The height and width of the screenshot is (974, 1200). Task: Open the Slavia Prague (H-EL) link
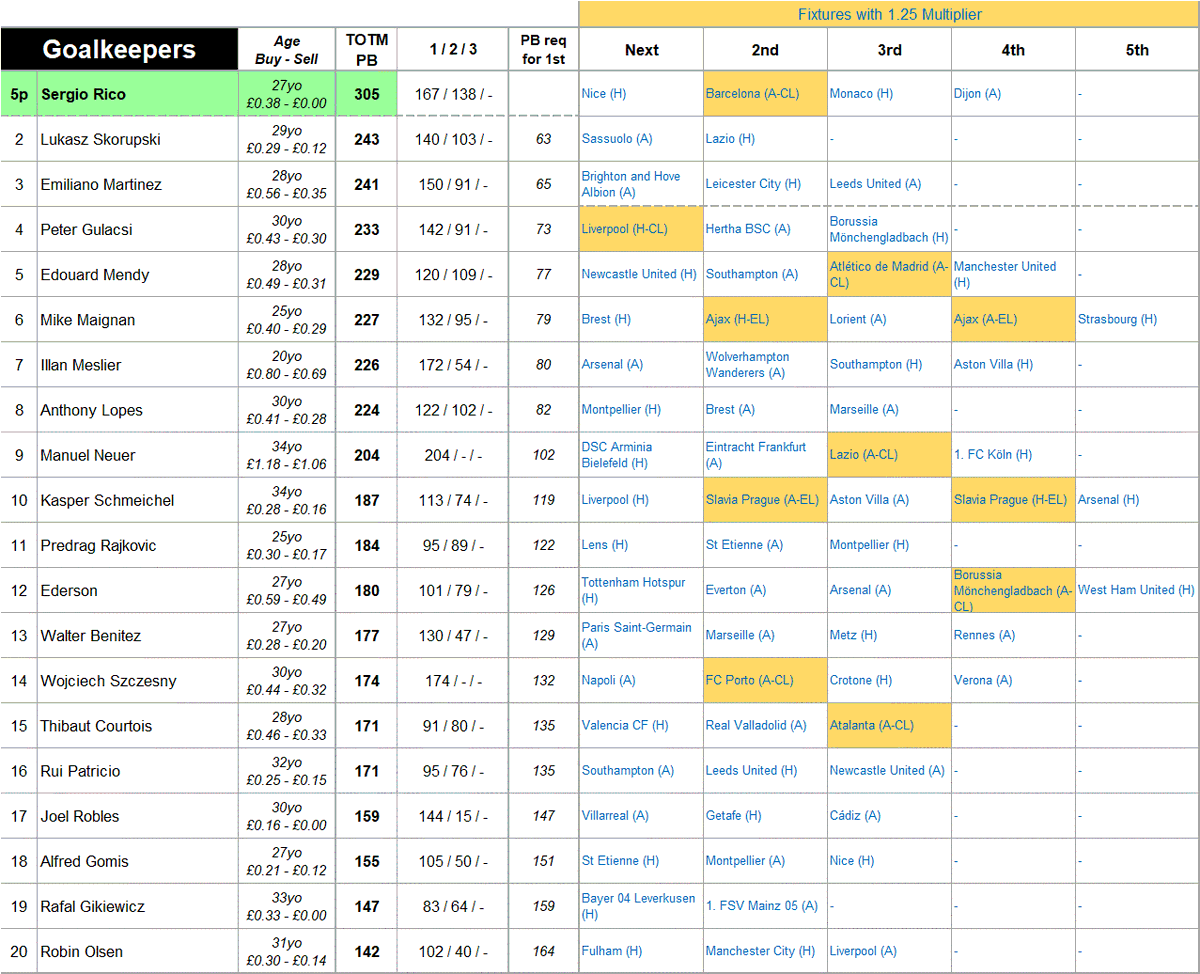point(1010,500)
